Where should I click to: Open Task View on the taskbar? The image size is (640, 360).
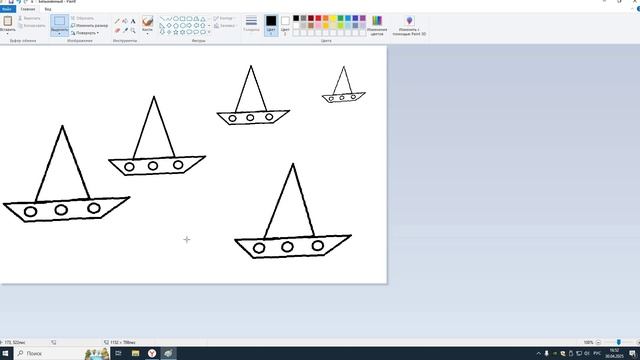[x=118, y=353]
